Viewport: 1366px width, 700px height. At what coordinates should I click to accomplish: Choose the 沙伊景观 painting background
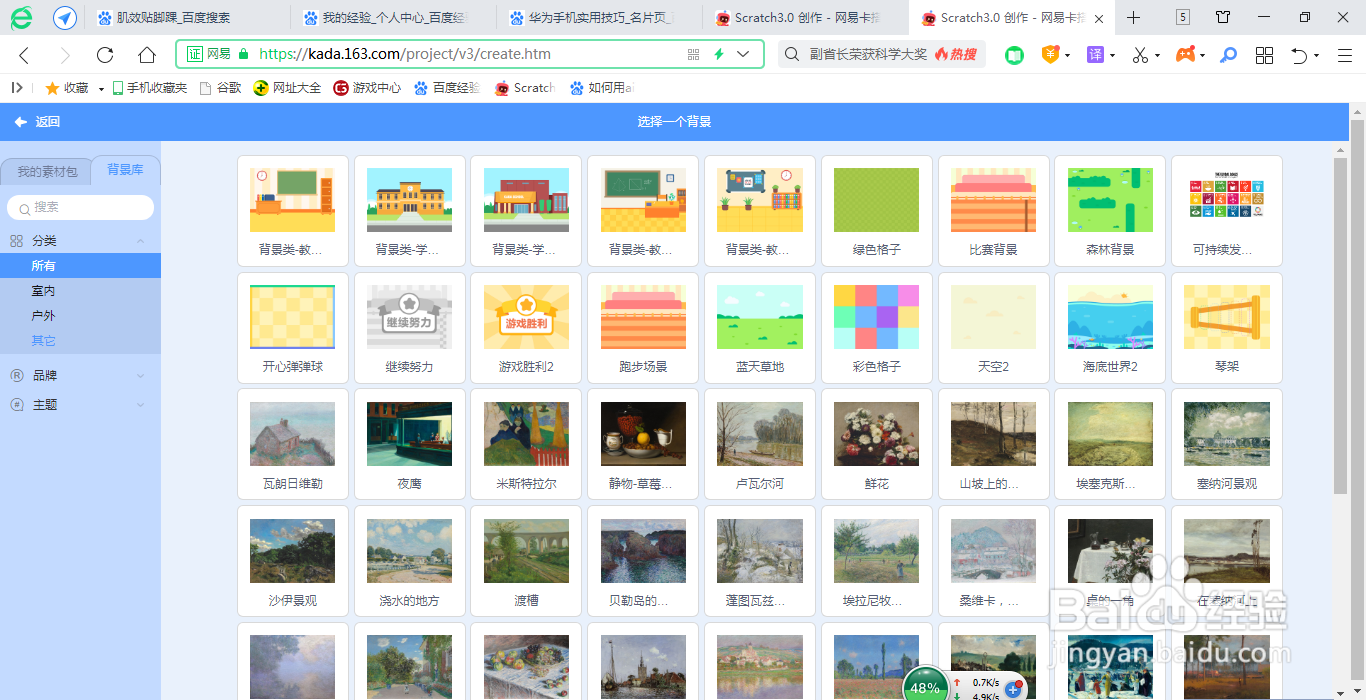tap(293, 562)
